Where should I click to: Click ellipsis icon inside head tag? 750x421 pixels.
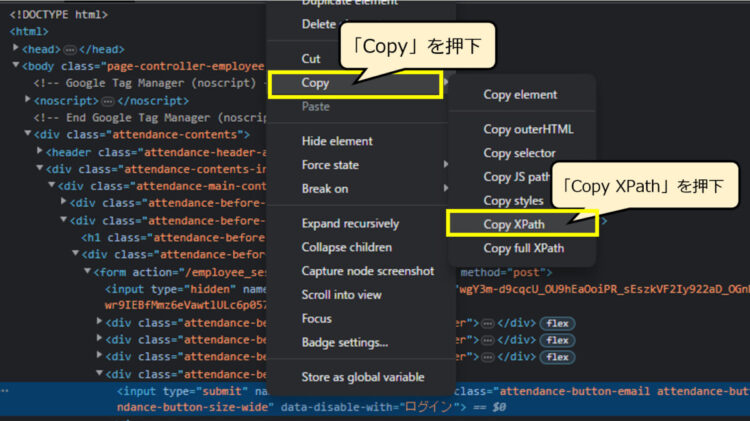click(70, 50)
